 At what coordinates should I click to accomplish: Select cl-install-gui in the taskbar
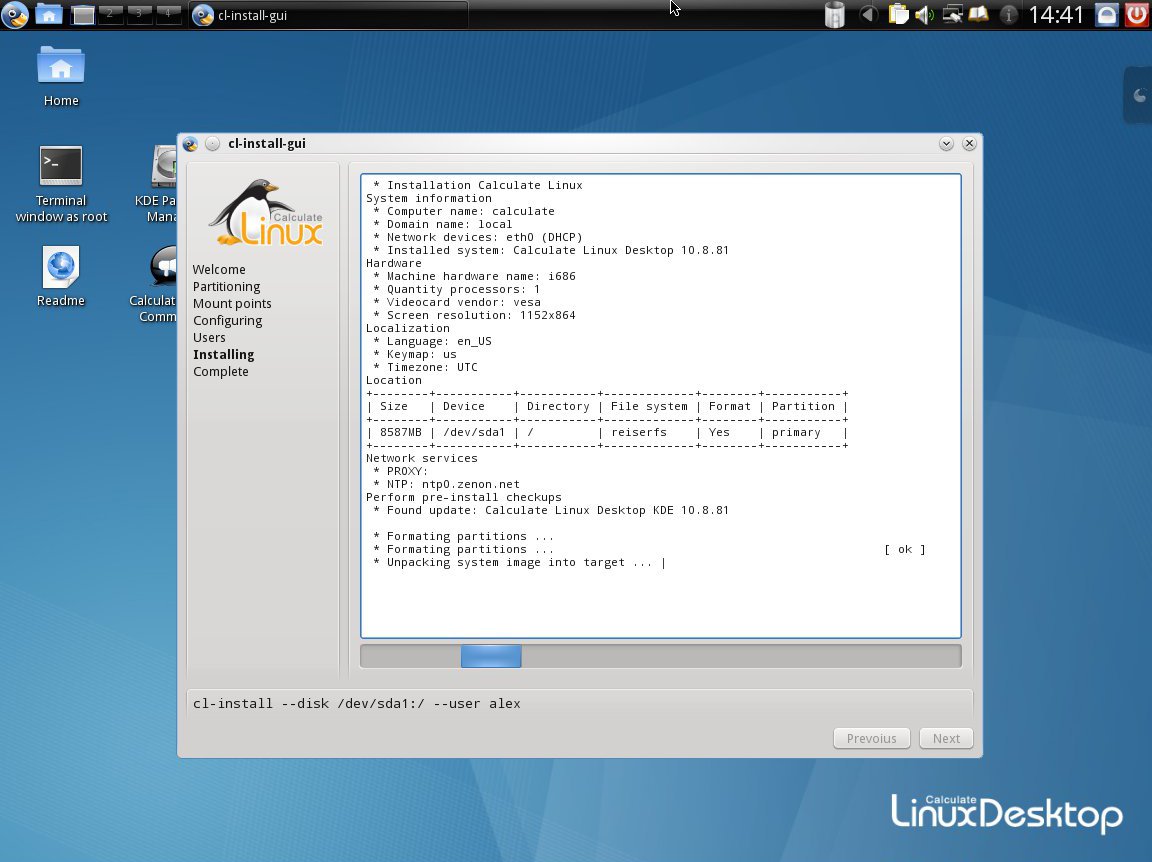coord(328,15)
